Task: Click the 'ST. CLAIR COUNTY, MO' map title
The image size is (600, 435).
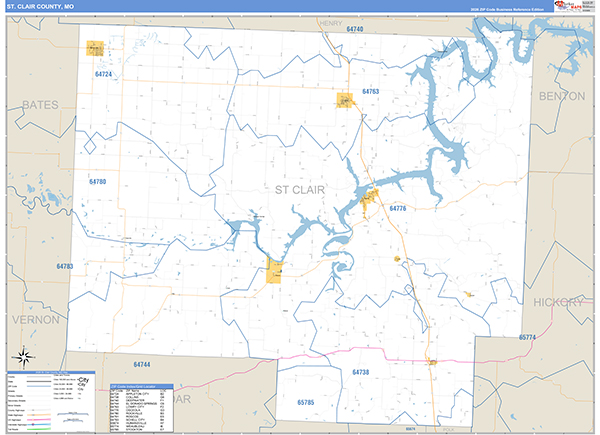Action: pos(40,7)
